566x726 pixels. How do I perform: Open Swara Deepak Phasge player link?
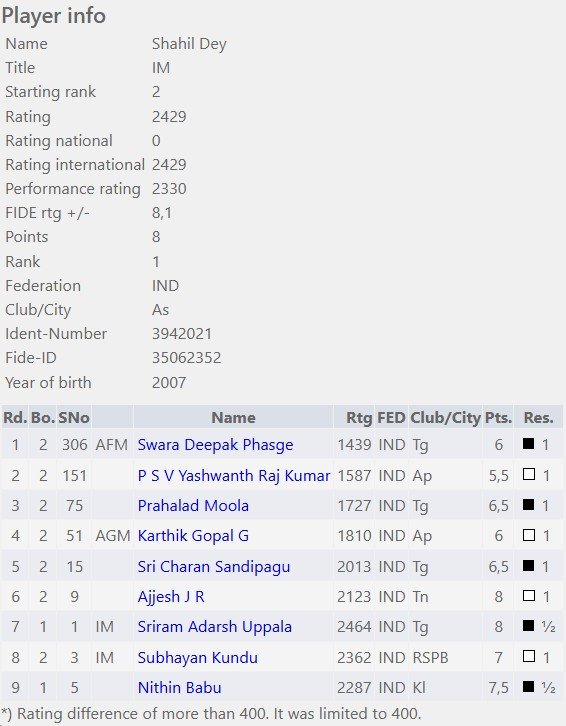click(215, 444)
